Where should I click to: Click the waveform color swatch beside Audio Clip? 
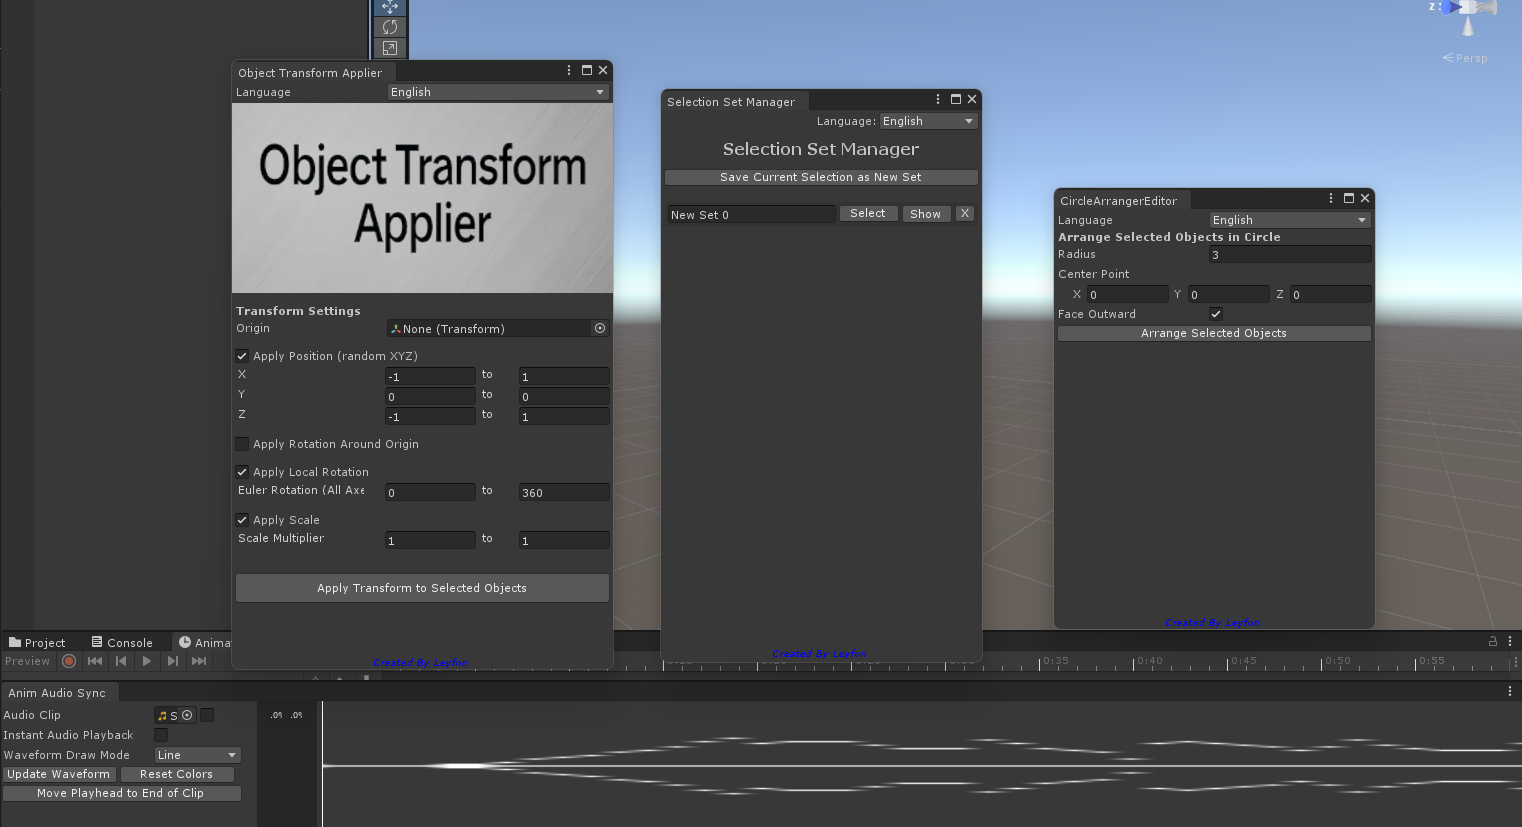pos(207,715)
